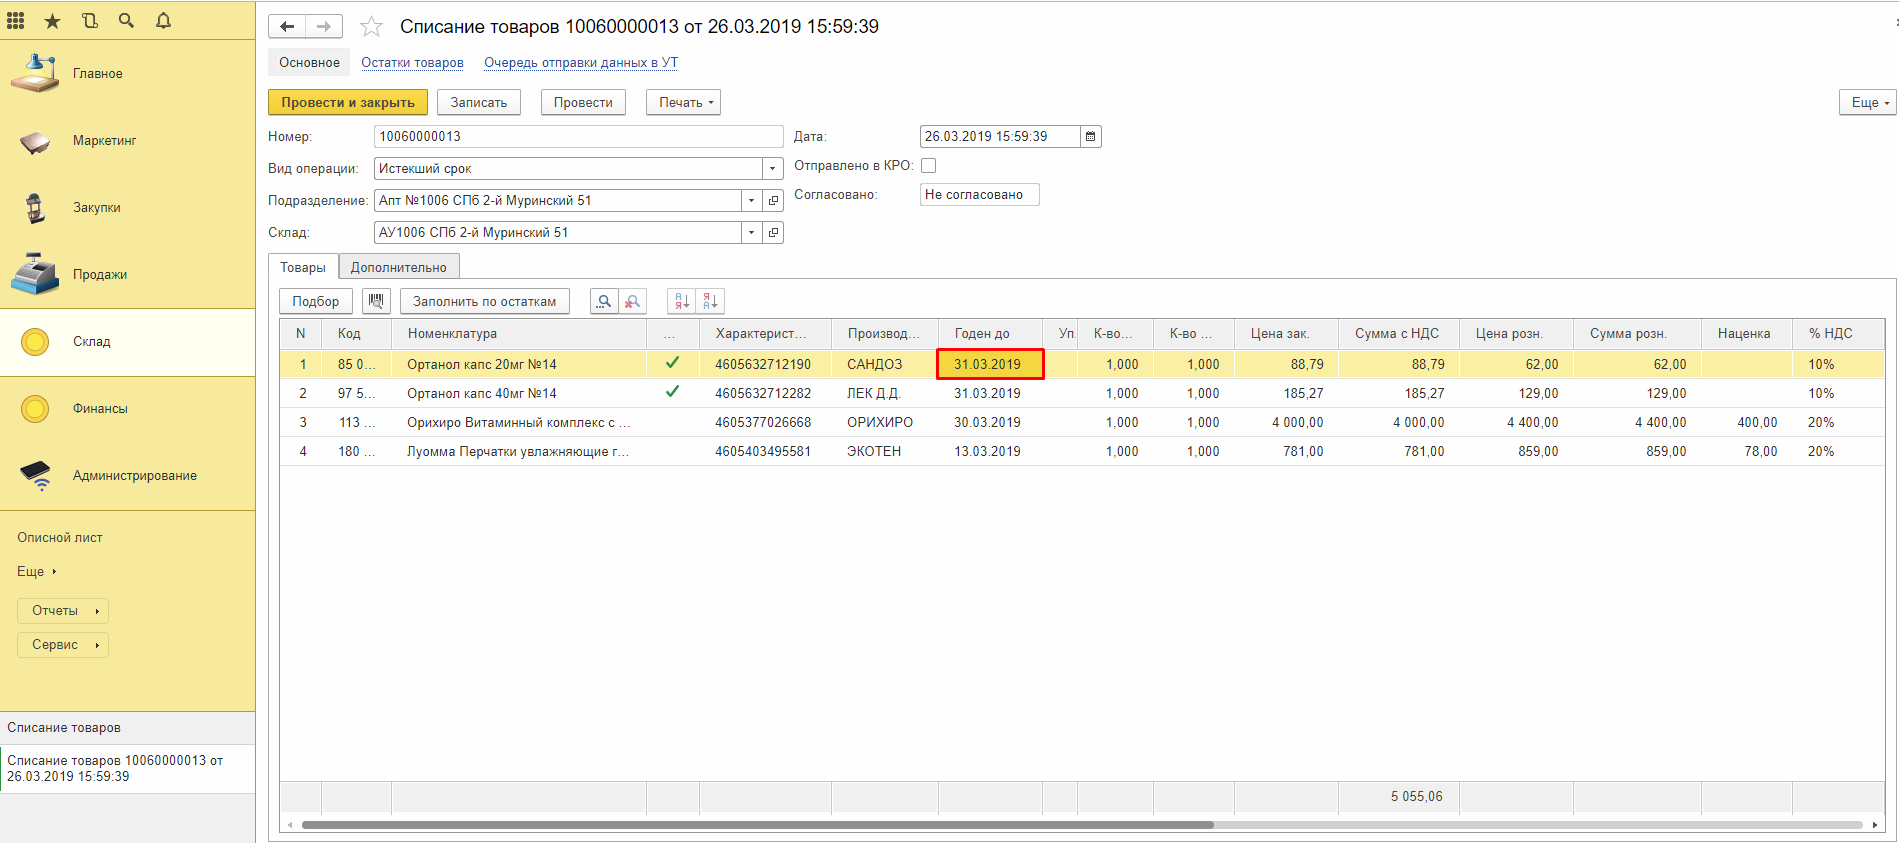
Task: Switch to the Дополнительно tab
Action: [398, 267]
